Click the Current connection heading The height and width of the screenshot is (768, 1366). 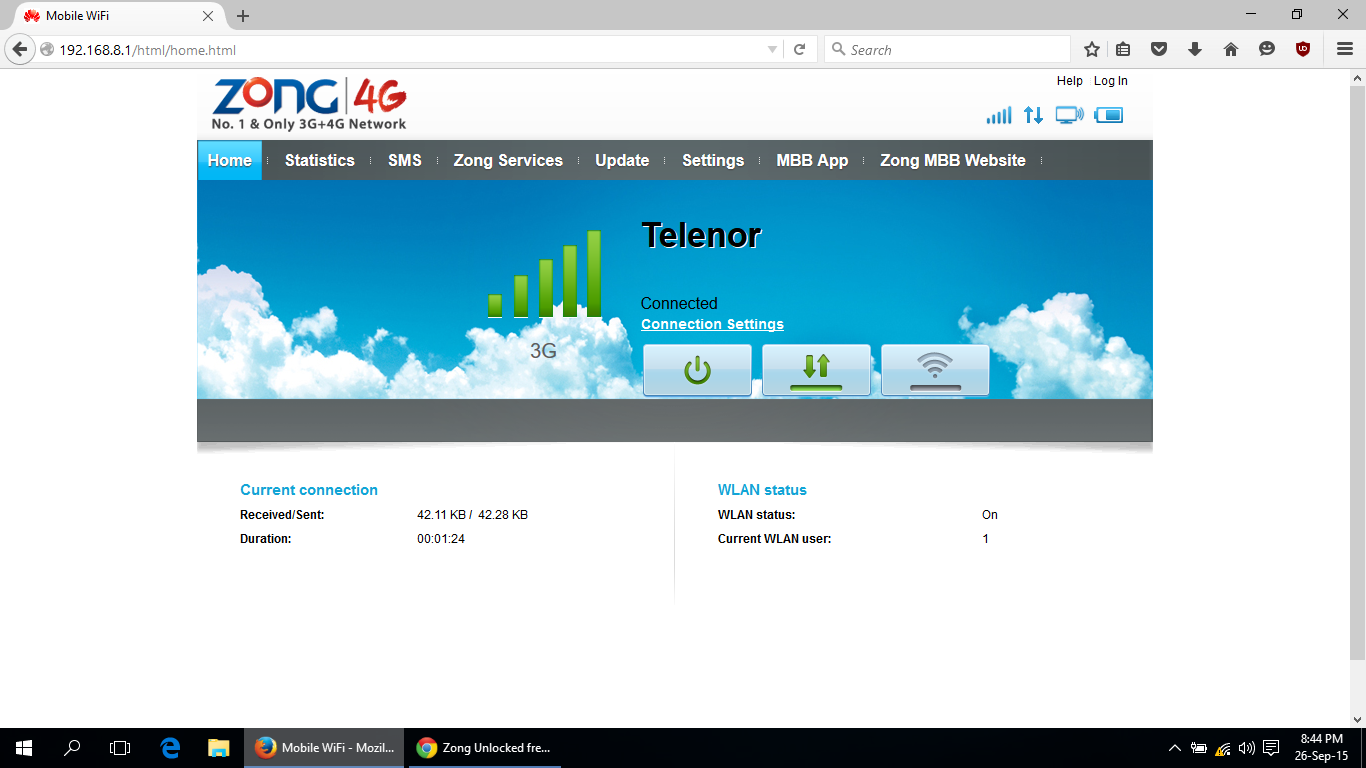[x=309, y=490]
